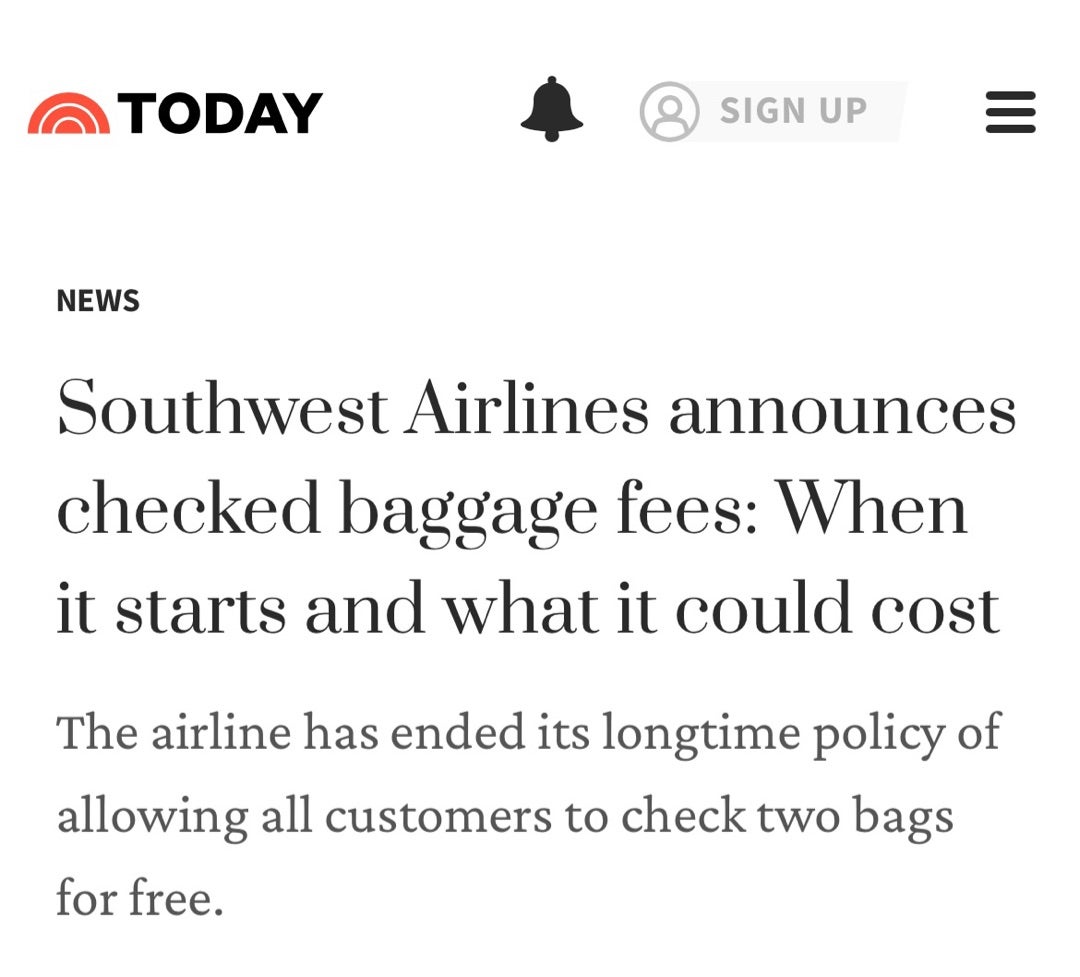Open the hamburger menu
Image resolution: width=1080 pixels, height=977 pixels.
pyautogui.click(x=1010, y=112)
